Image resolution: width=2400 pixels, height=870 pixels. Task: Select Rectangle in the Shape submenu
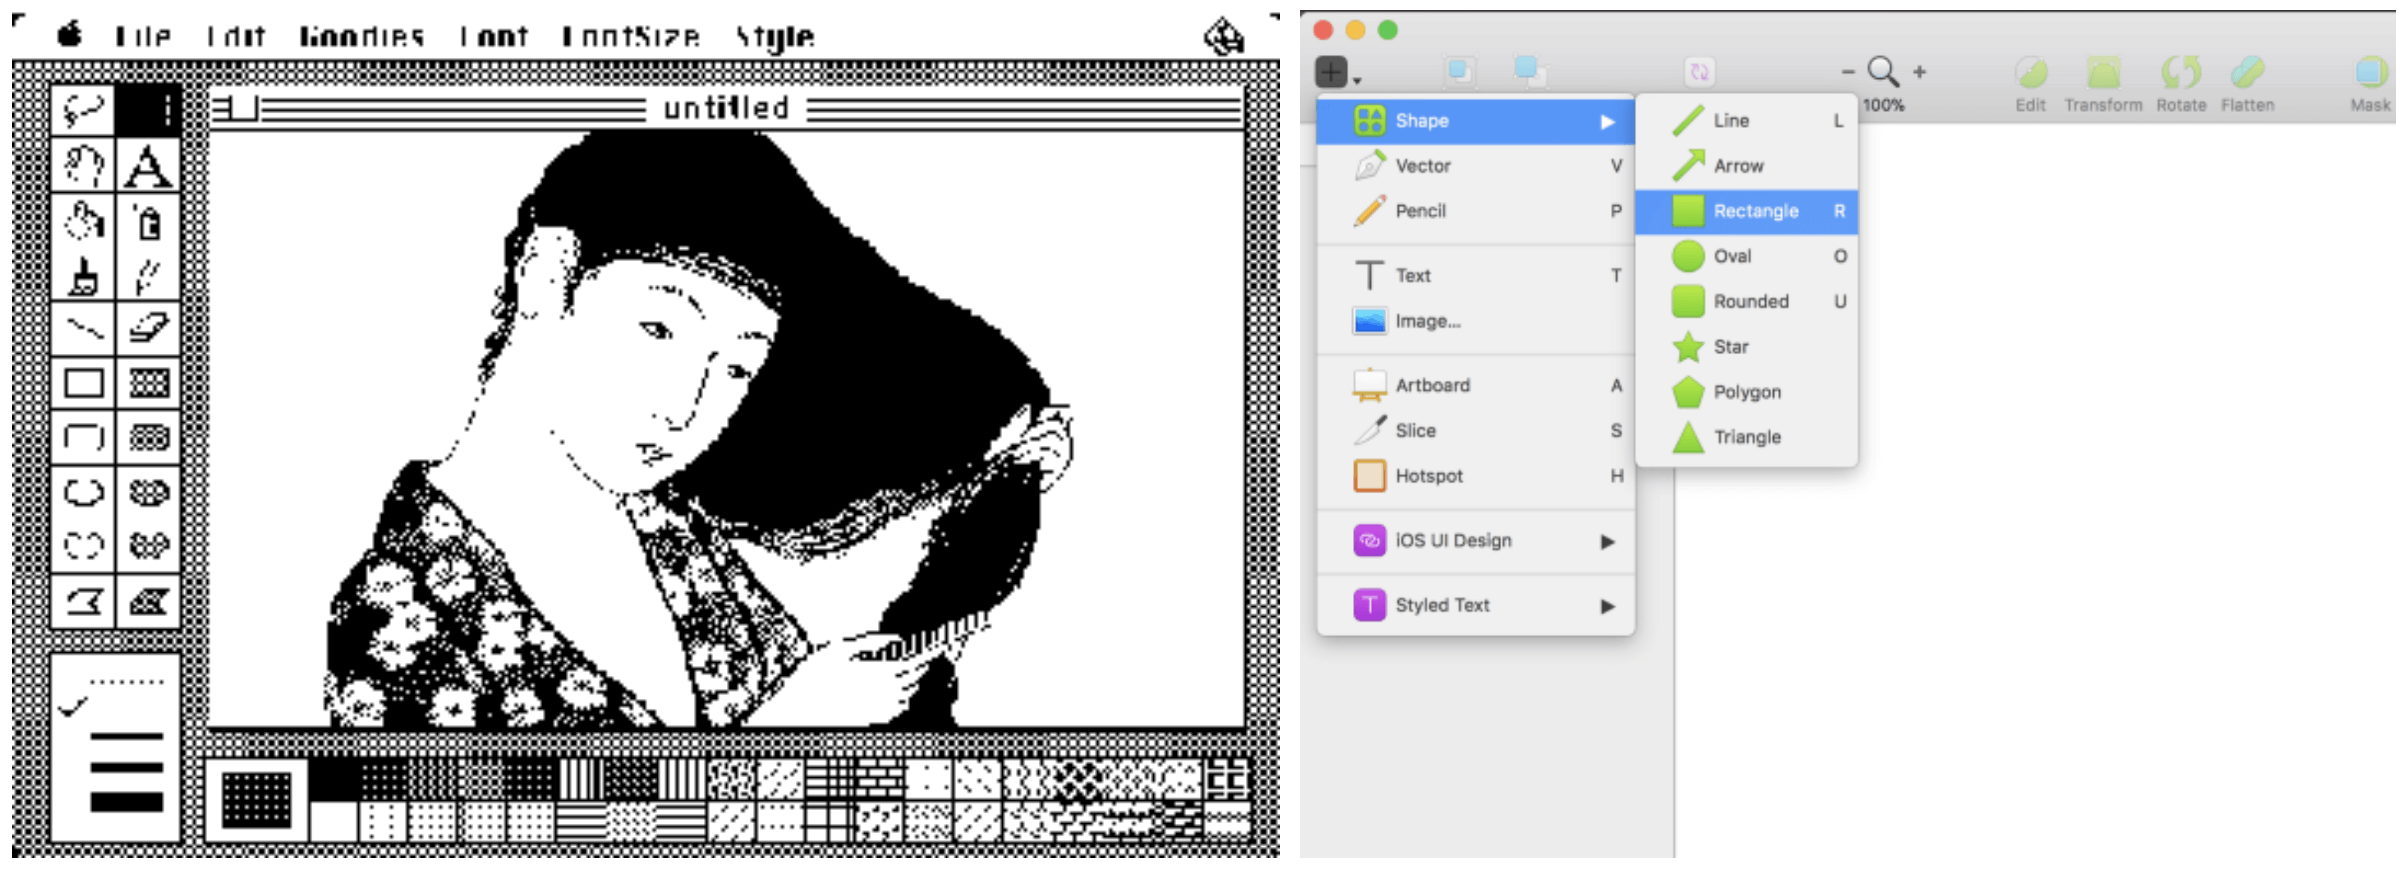point(1747,211)
